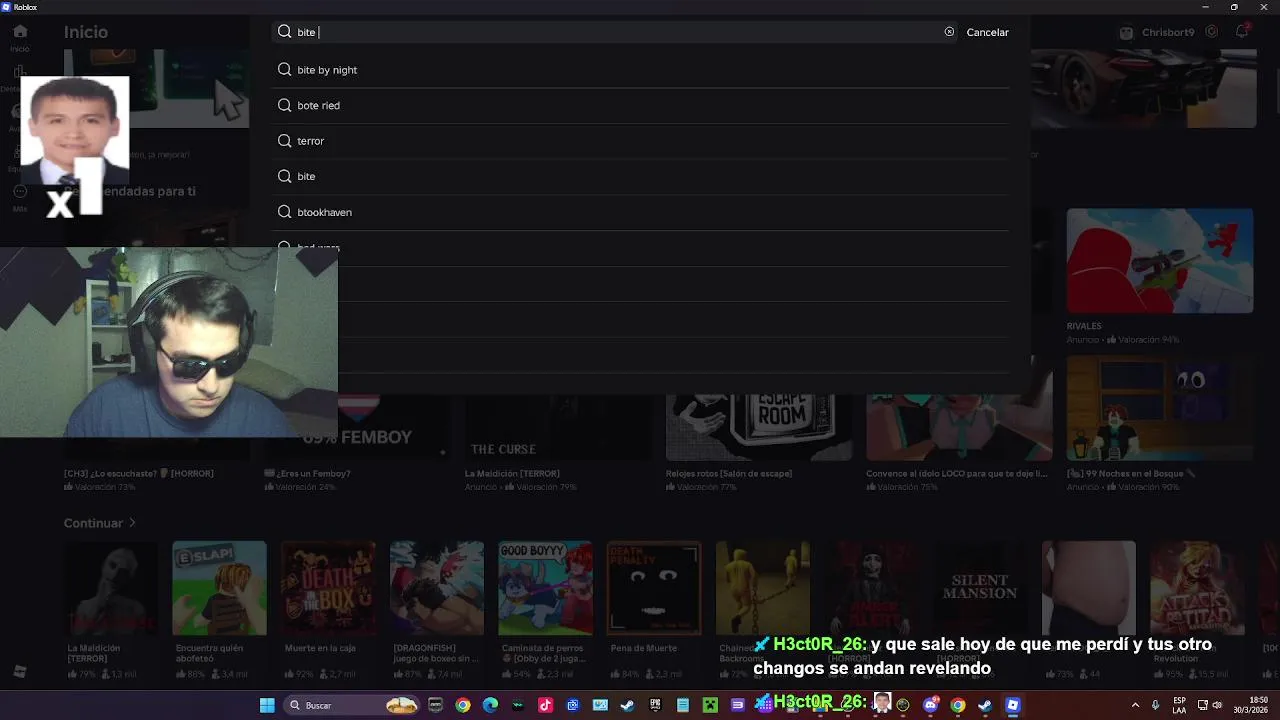Launch Microsoft Edge from the taskbar

click(490, 705)
